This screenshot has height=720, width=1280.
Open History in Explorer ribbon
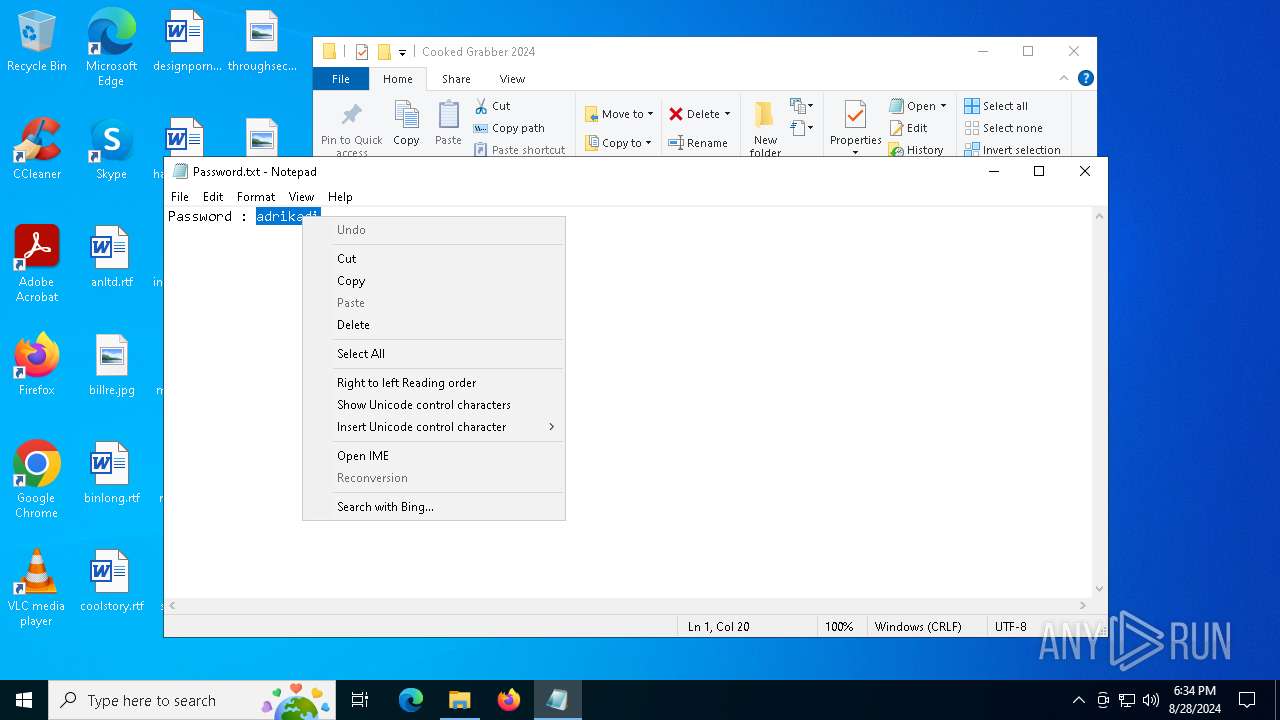pos(916,150)
